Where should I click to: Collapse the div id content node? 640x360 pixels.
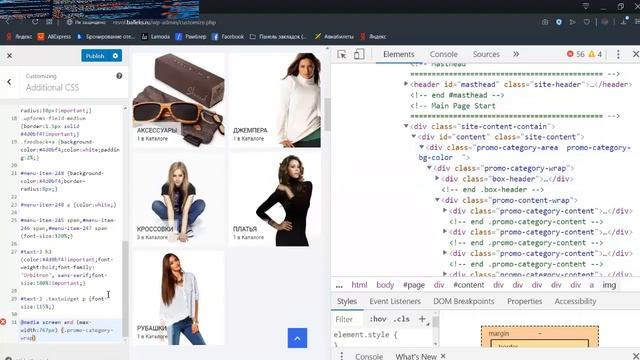click(414, 136)
